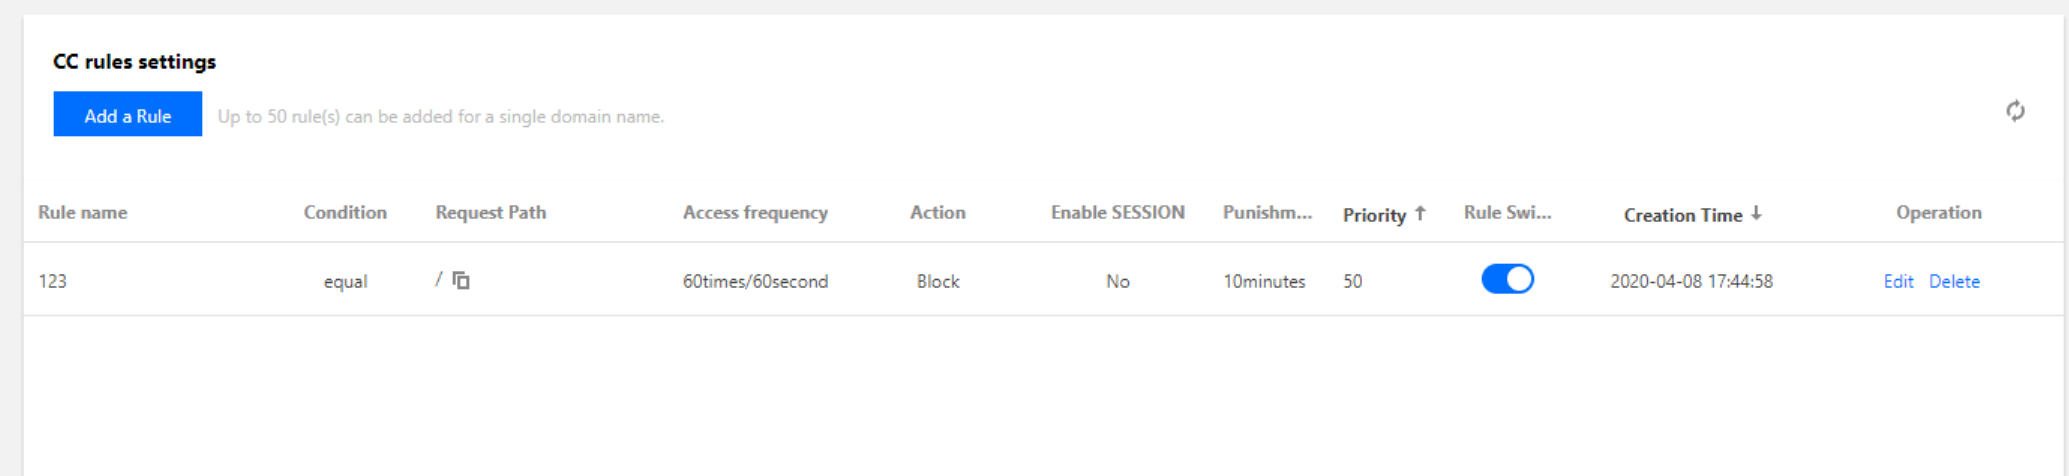Toggle the rule switch for rule 123
The image size is (2069, 476).
click(x=1507, y=279)
